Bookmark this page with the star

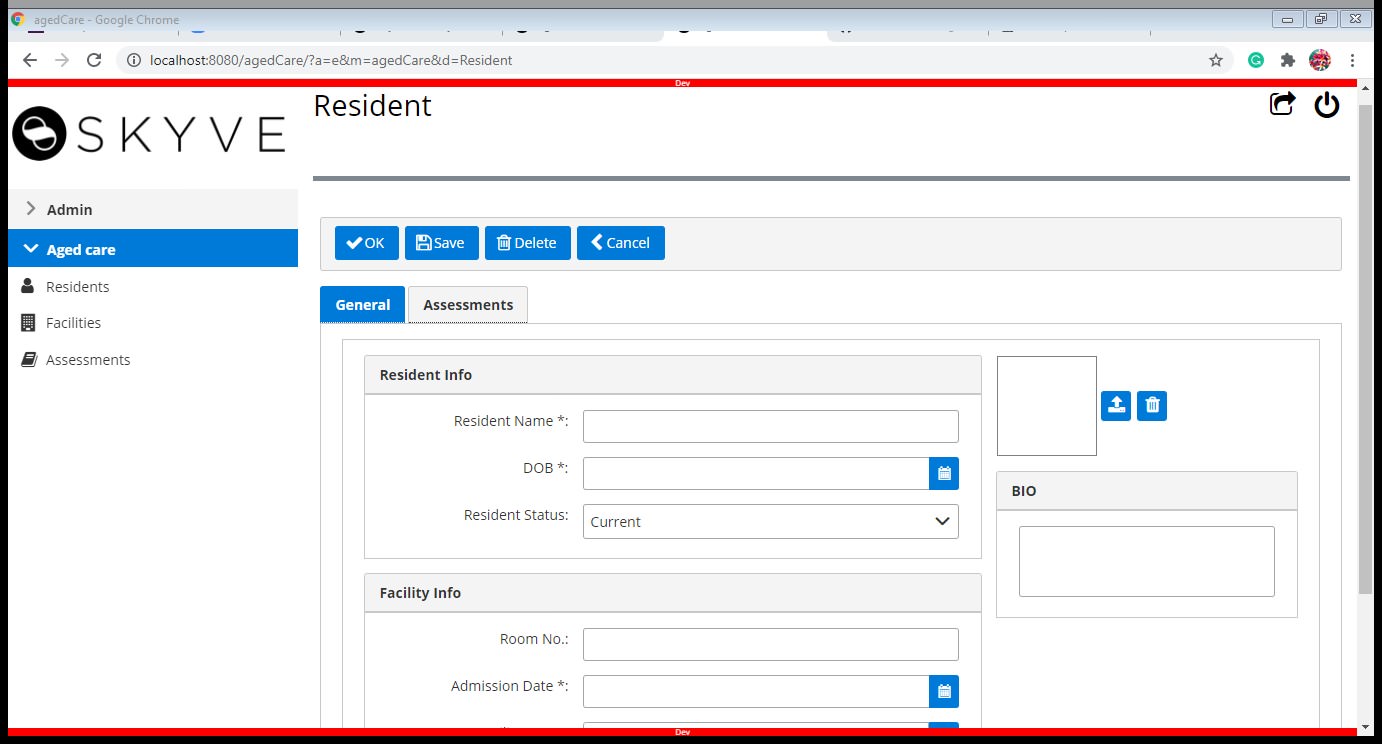point(1216,60)
